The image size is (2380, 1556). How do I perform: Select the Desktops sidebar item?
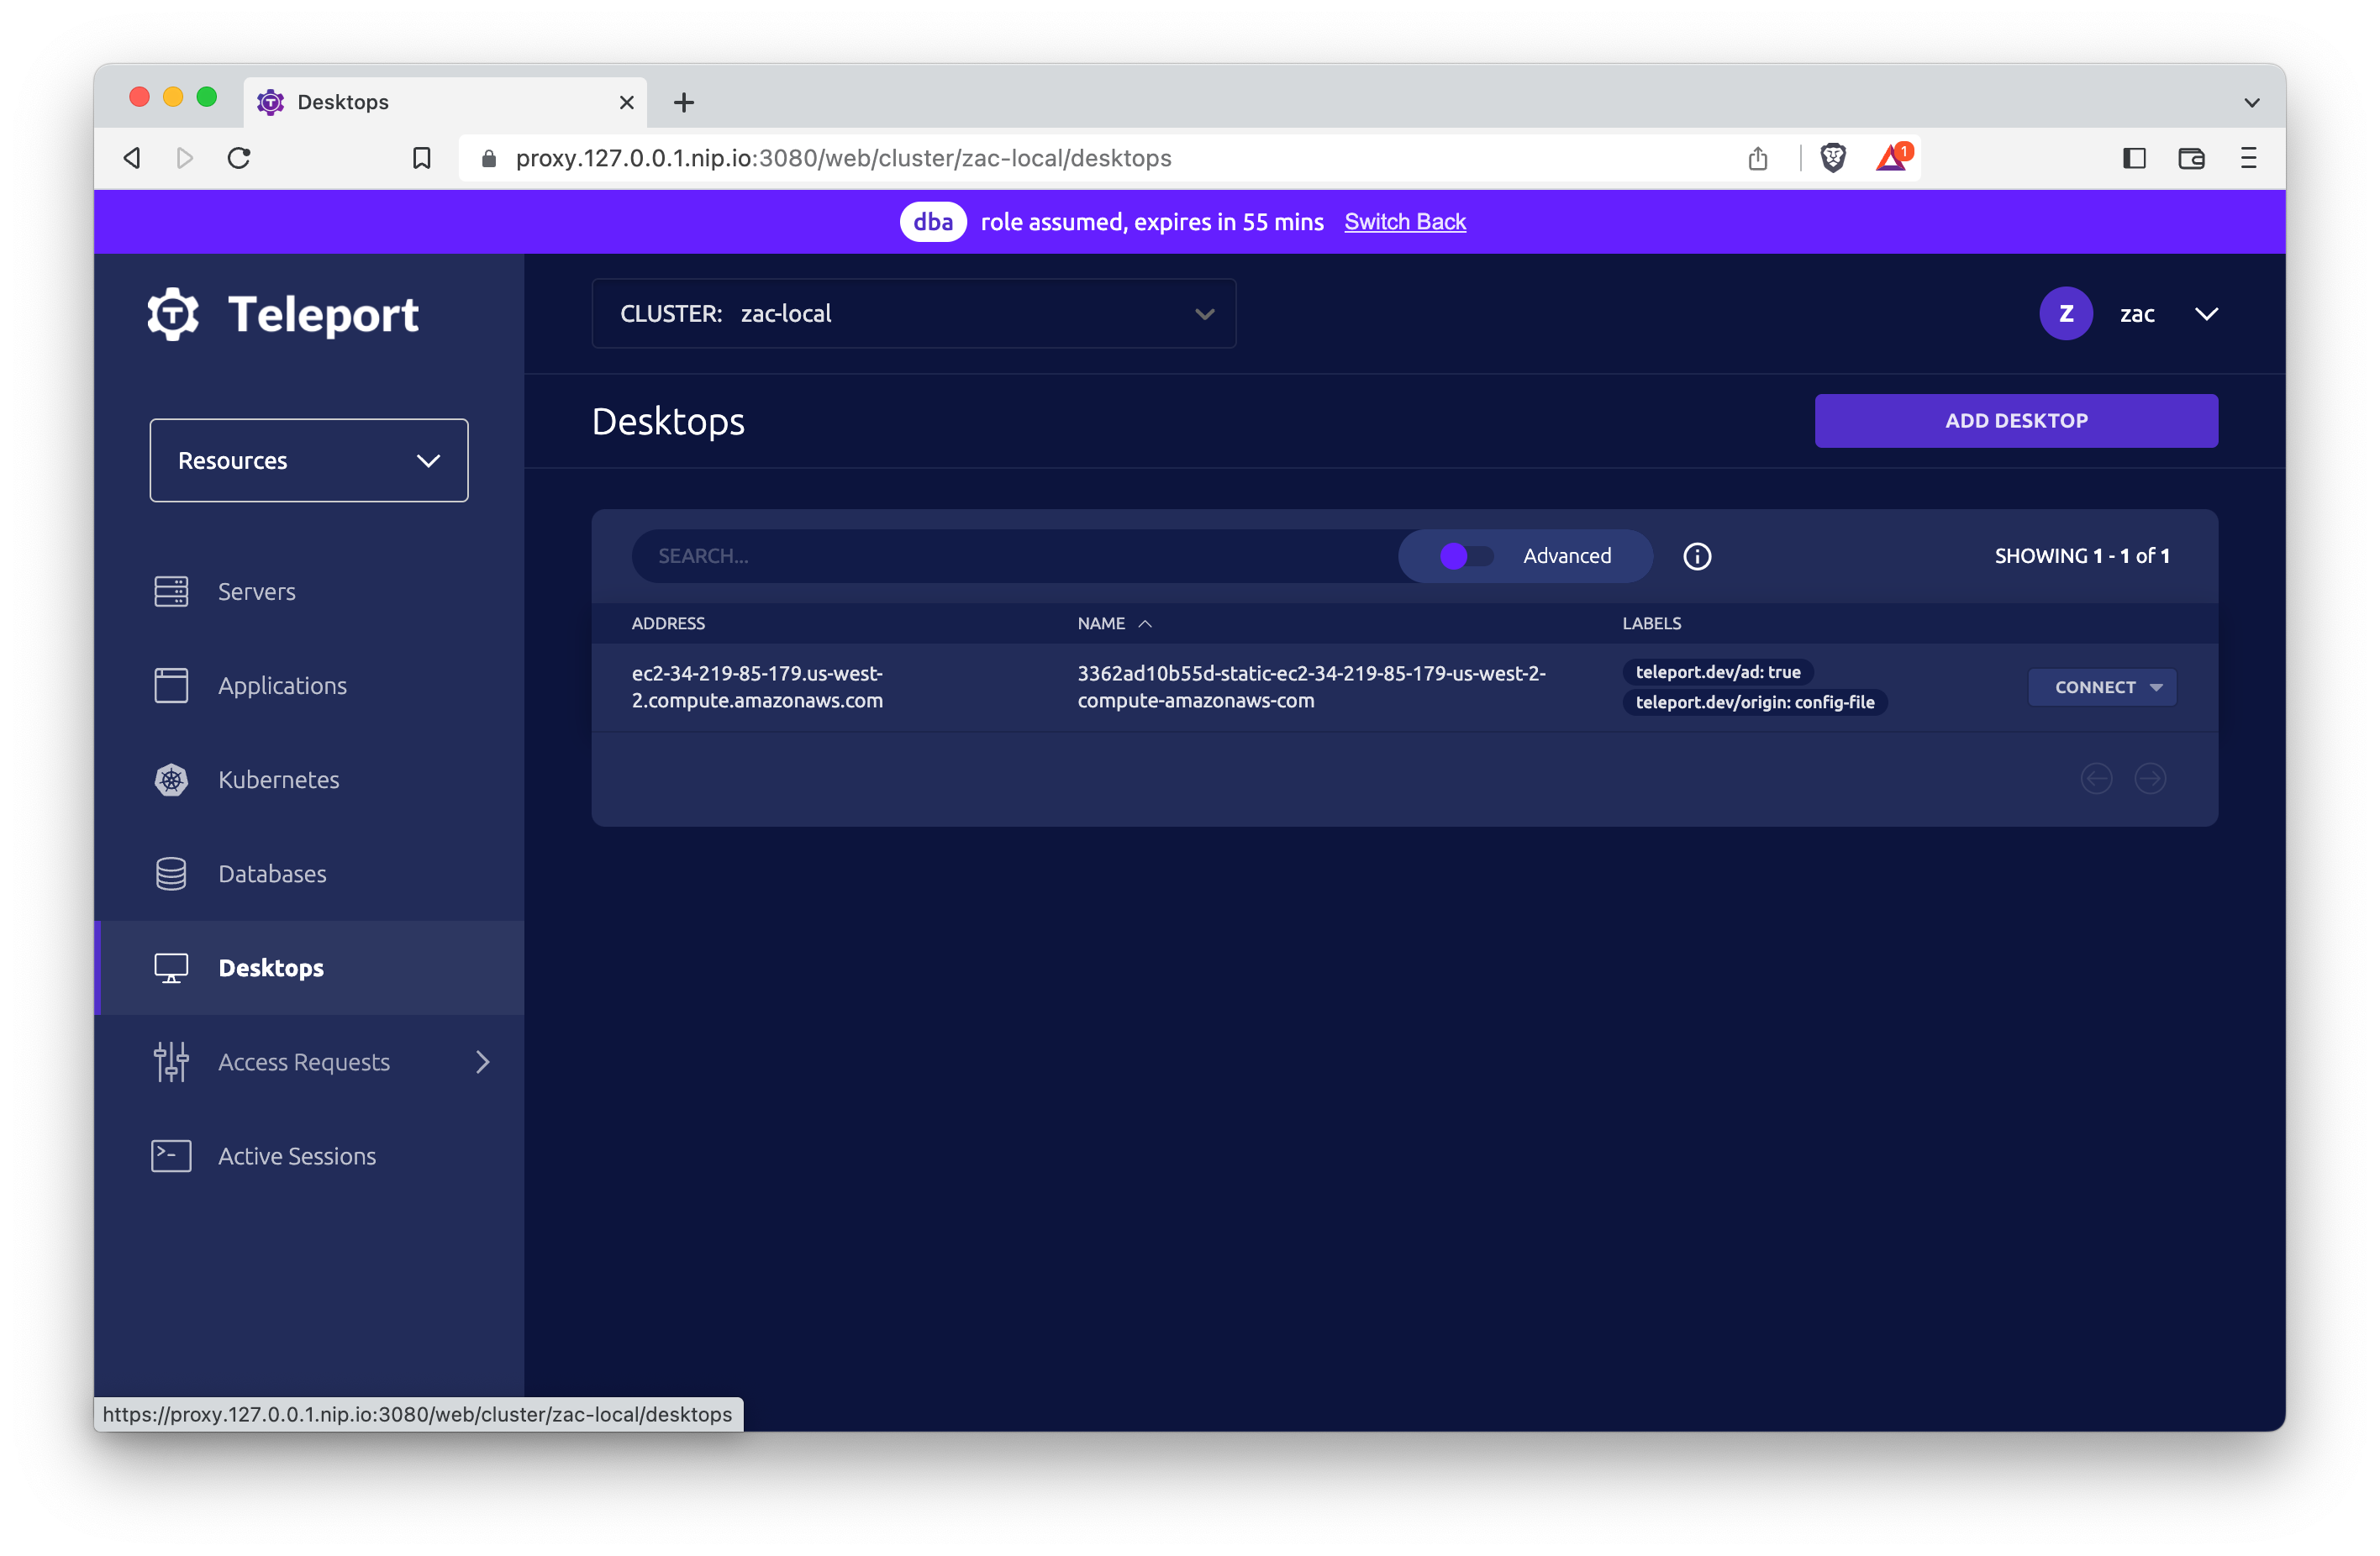point(271,968)
